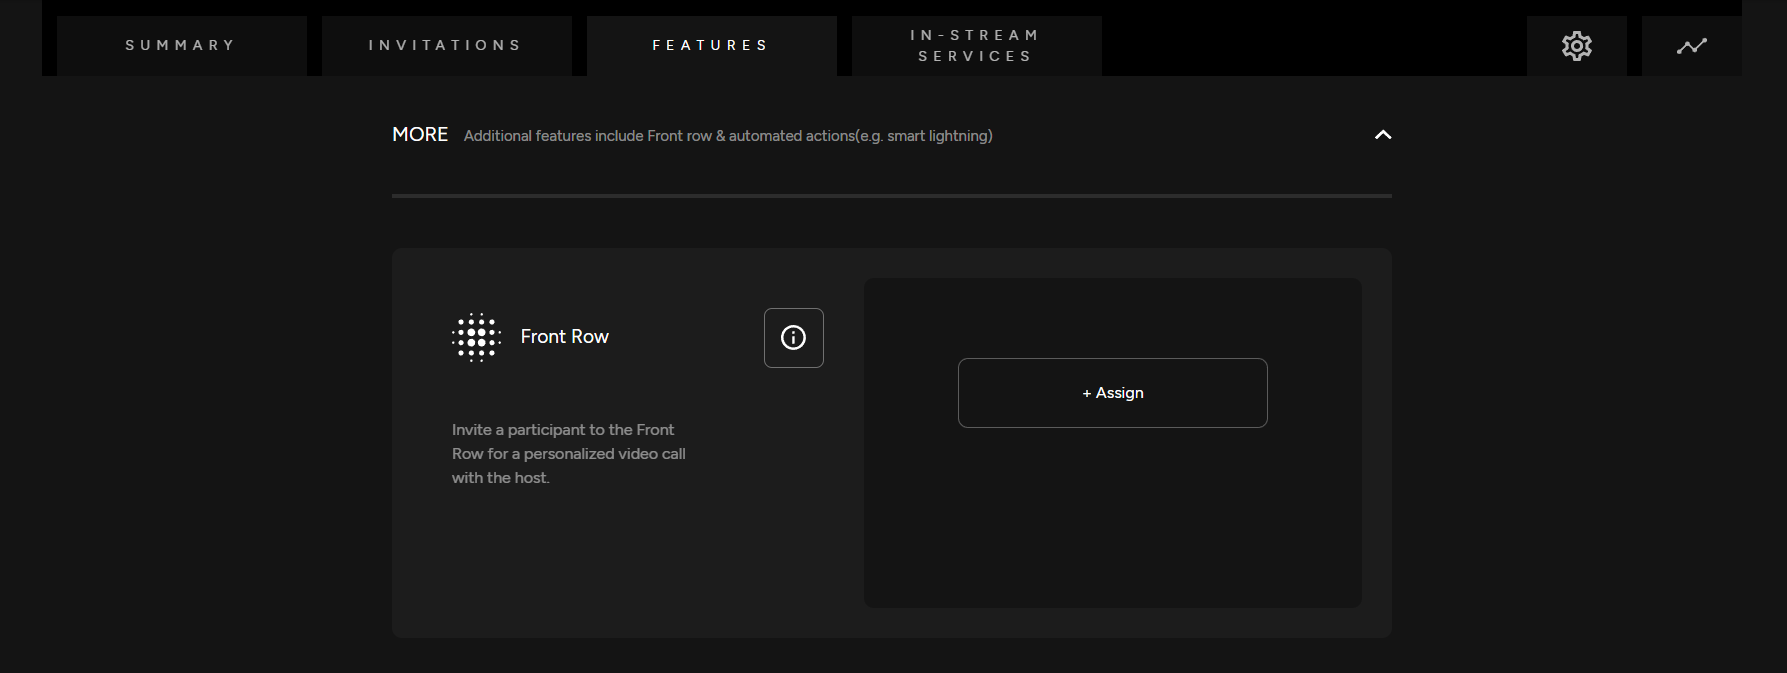Click the dotted Front Row logo icon
Viewport: 1787px width, 673px height.
pyautogui.click(x=476, y=337)
